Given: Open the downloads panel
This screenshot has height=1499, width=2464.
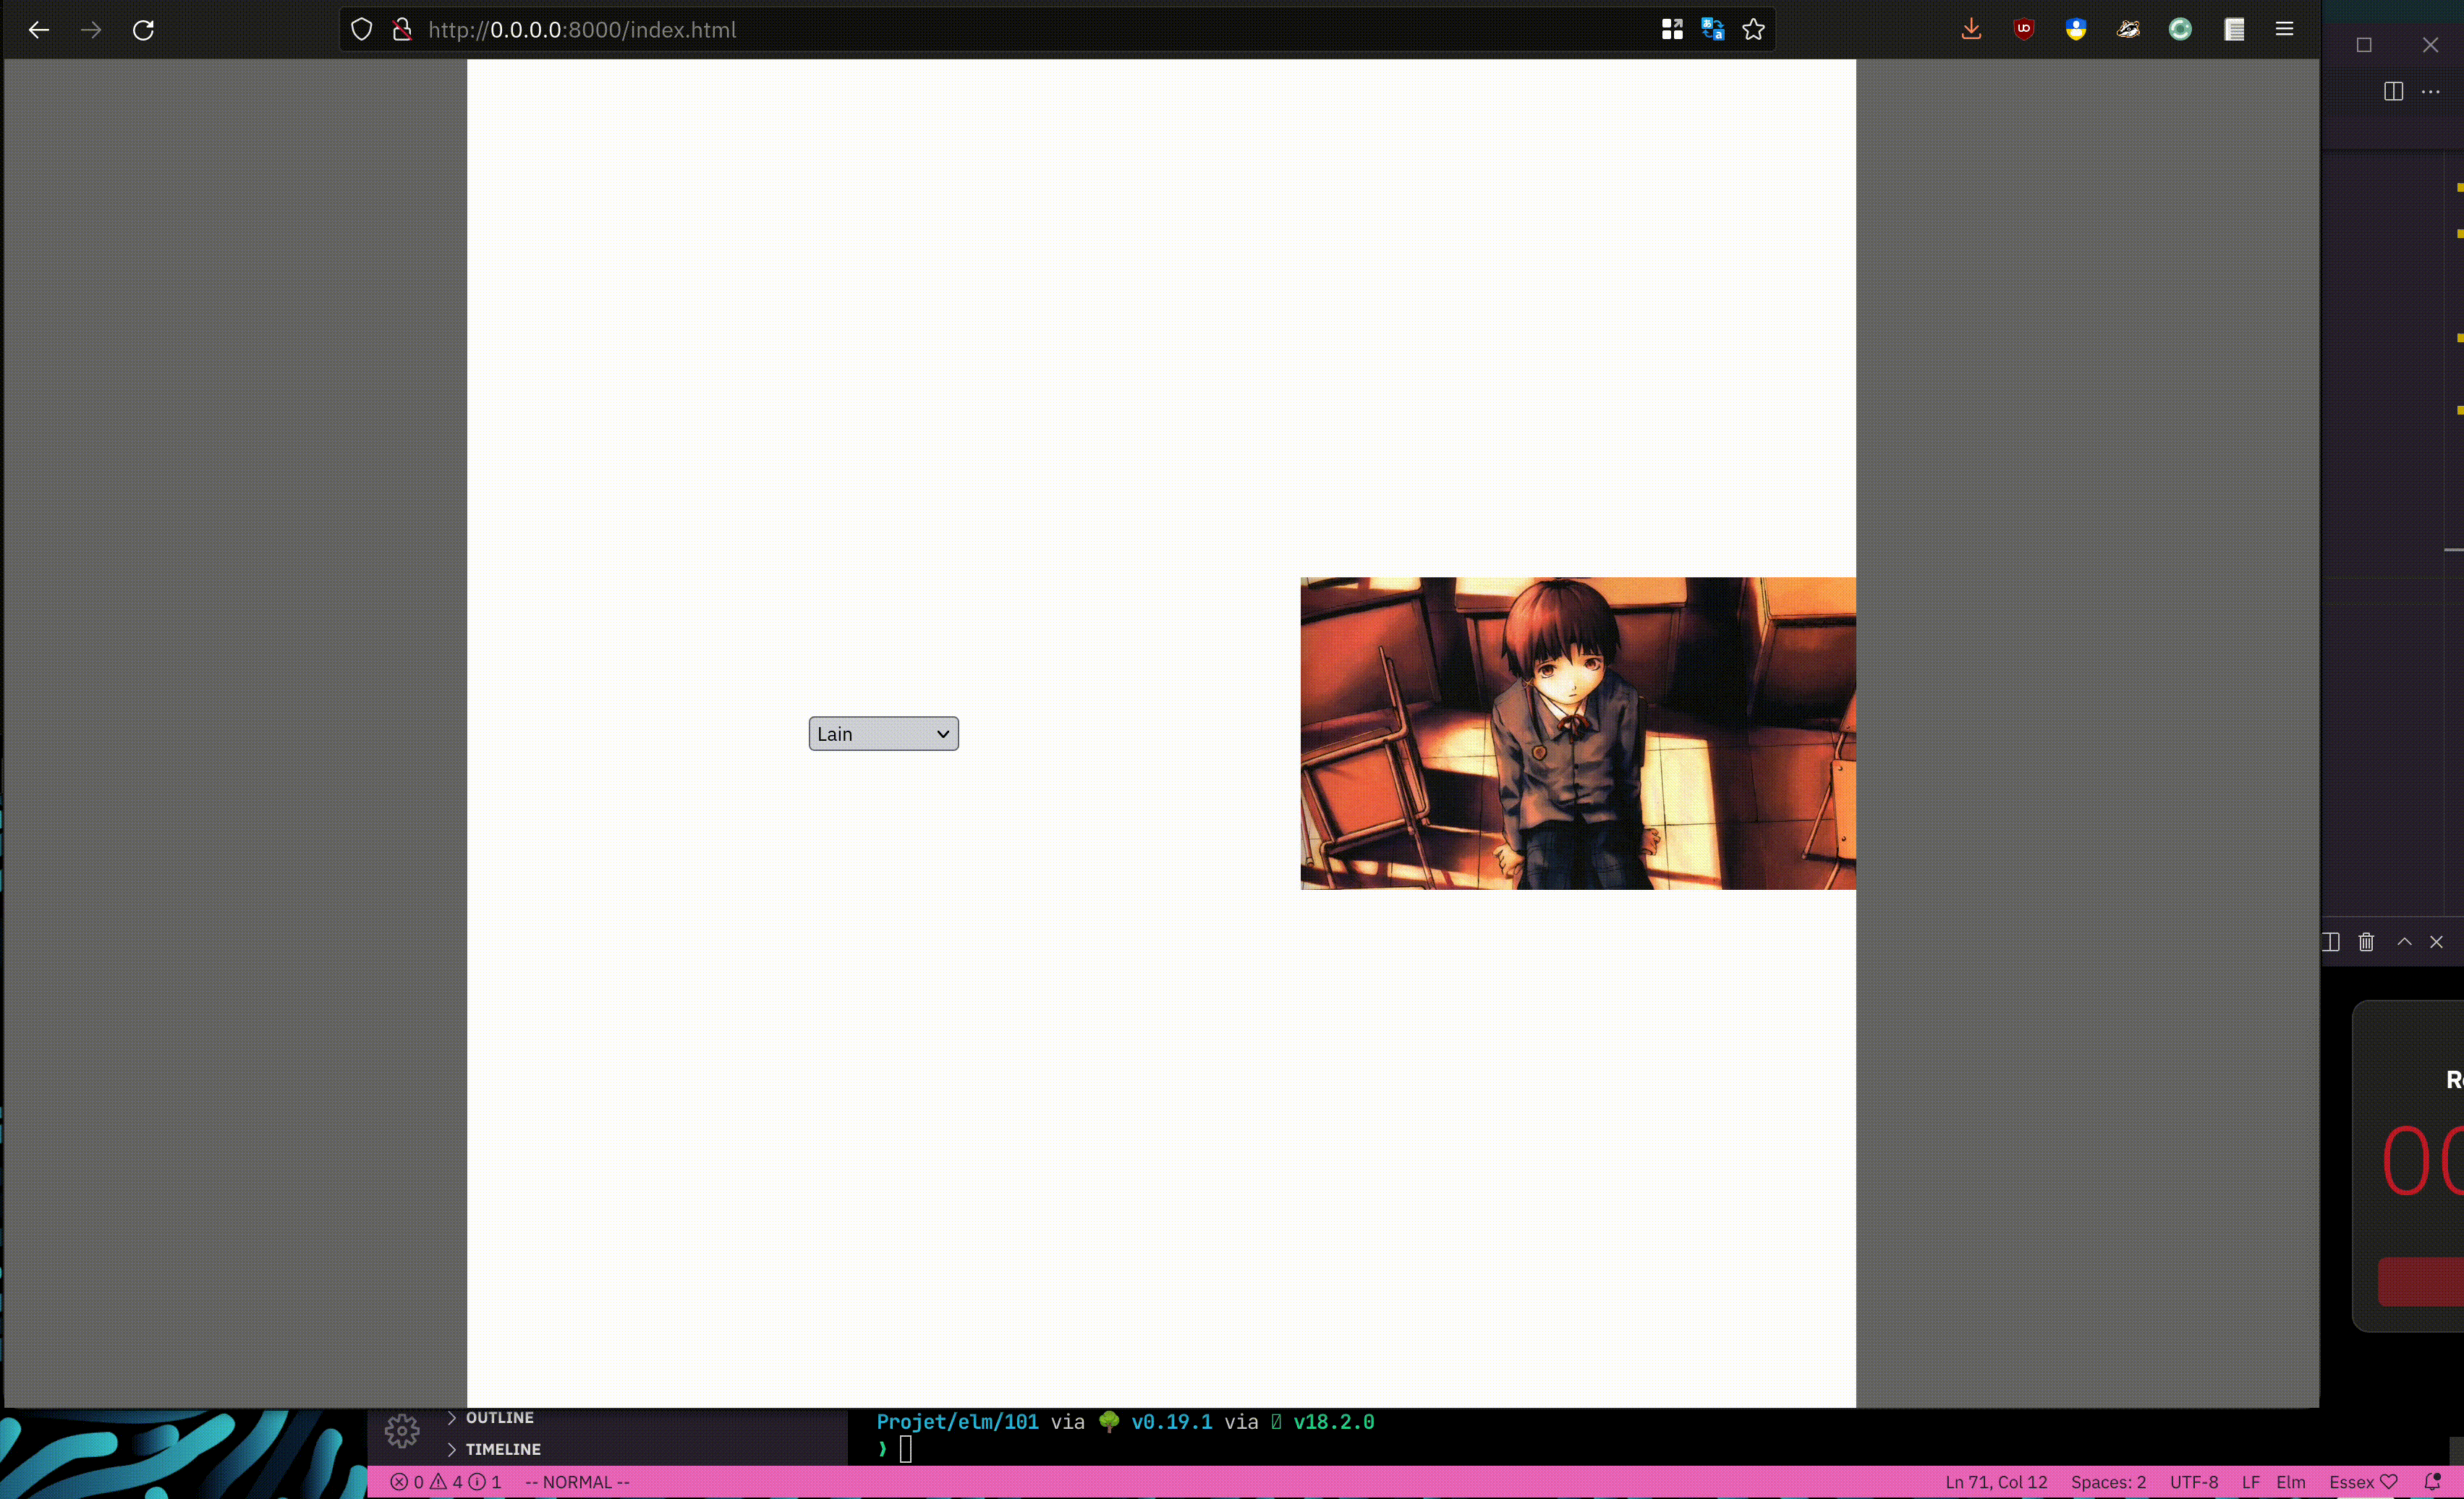Looking at the screenshot, I should coord(1971,30).
